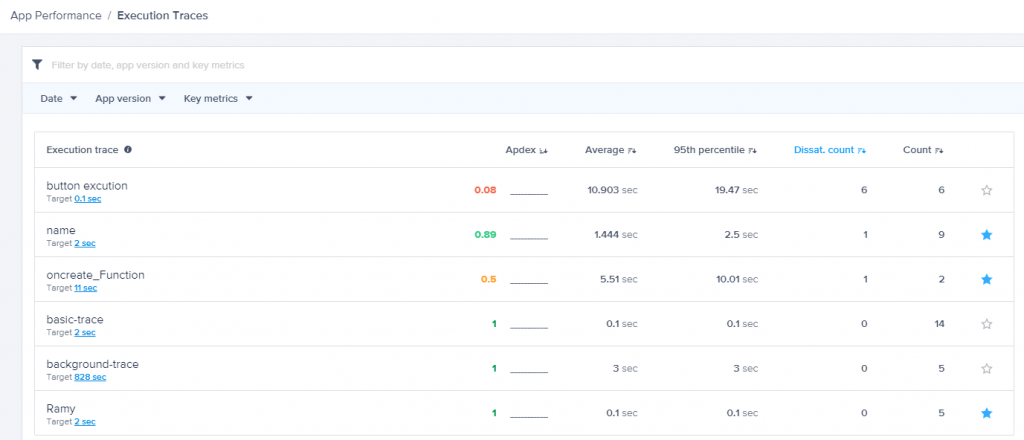Sort by Apdex column sort icon
Image resolution: width=1024 pixels, height=440 pixels.
[544, 151]
